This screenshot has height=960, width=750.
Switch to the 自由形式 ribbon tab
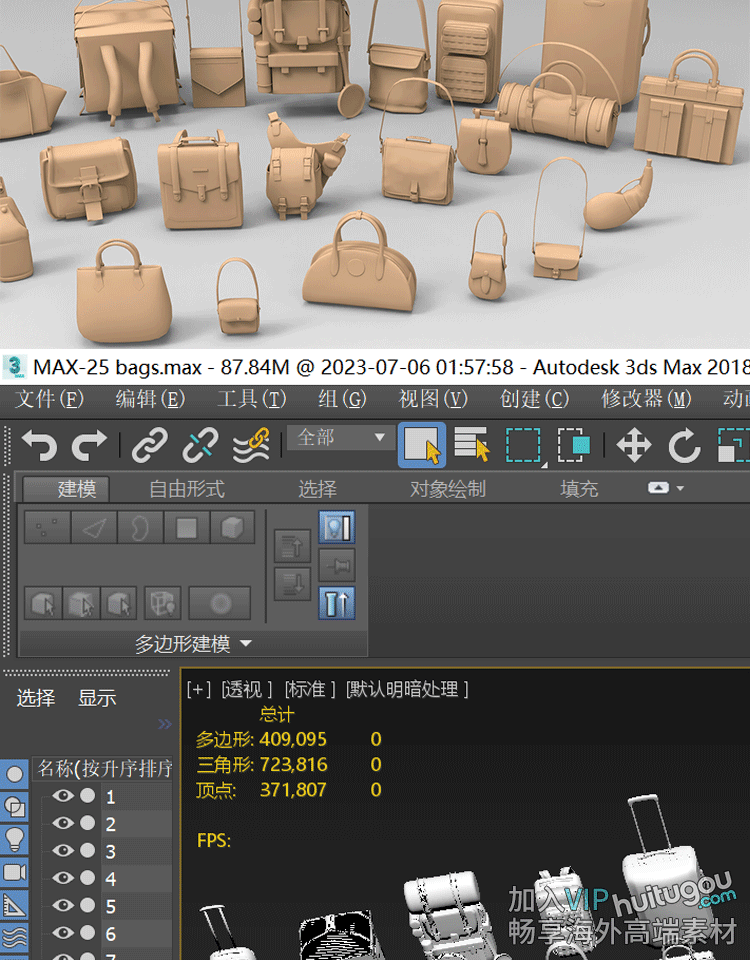point(187,489)
